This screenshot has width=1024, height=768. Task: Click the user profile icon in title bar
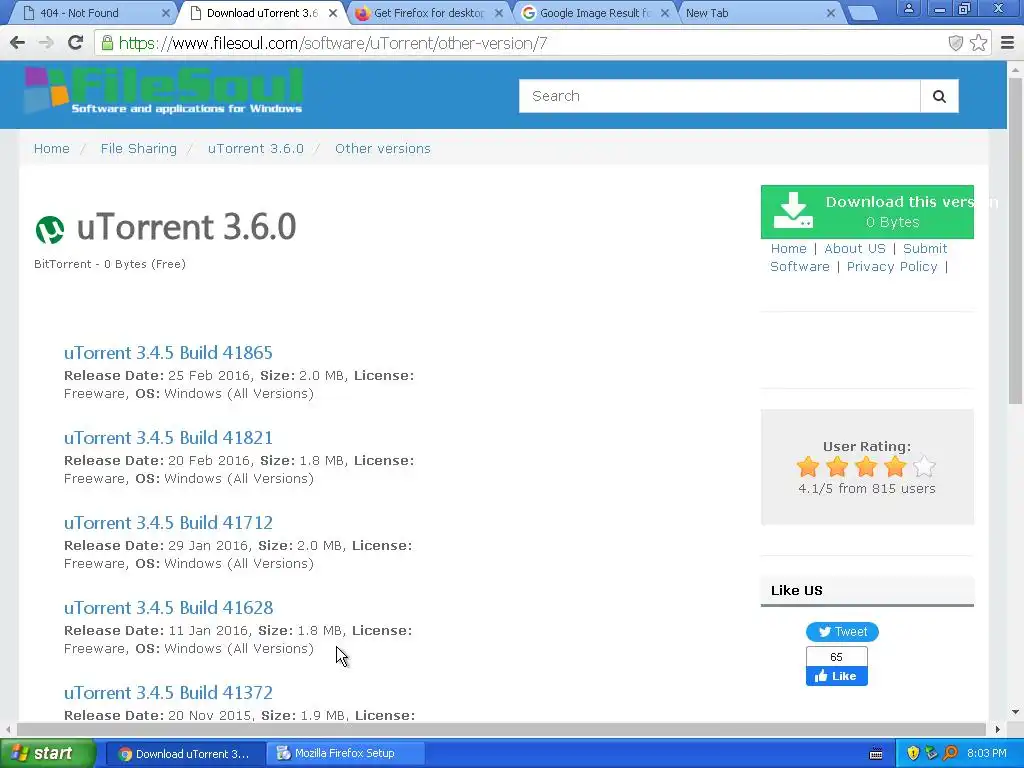(x=908, y=9)
